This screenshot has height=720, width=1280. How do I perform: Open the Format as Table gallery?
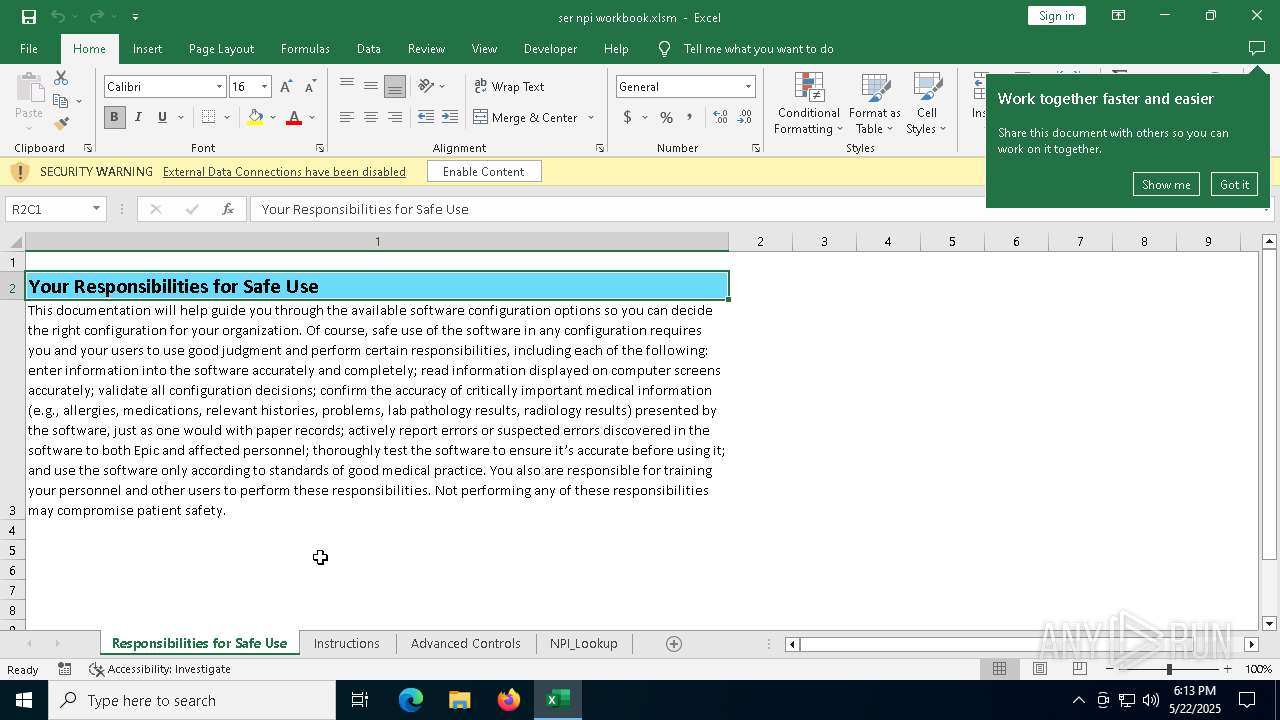tap(875, 104)
